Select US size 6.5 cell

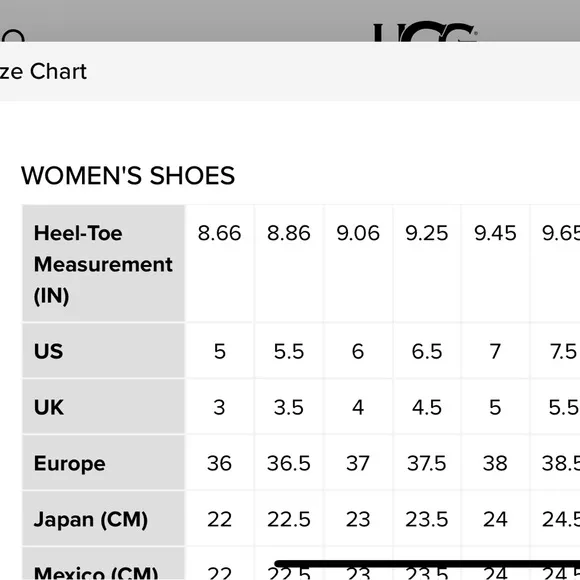point(426,351)
